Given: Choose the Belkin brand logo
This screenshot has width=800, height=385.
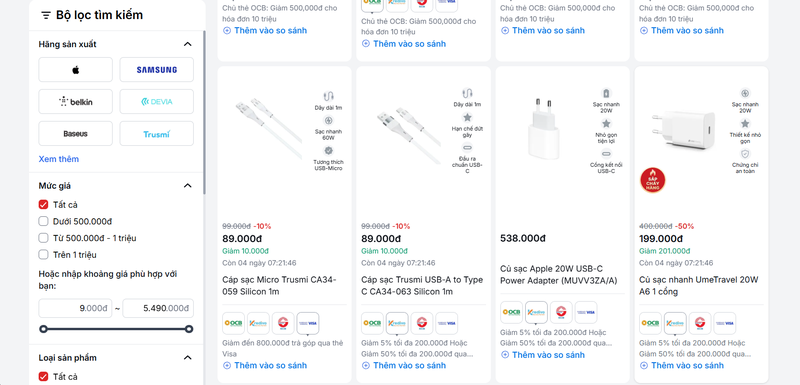Looking at the screenshot, I should tap(76, 101).
